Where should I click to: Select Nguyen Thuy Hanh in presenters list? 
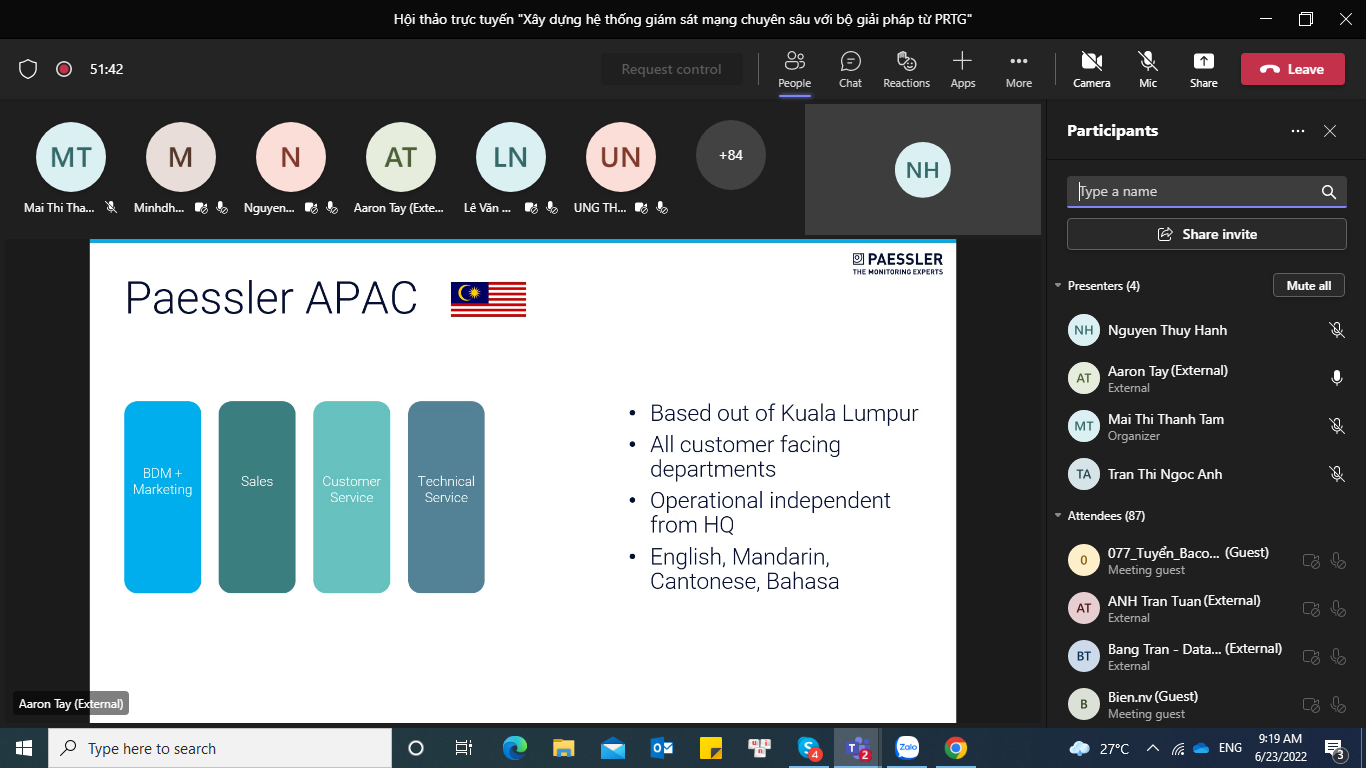click(x=1206, y=330)
